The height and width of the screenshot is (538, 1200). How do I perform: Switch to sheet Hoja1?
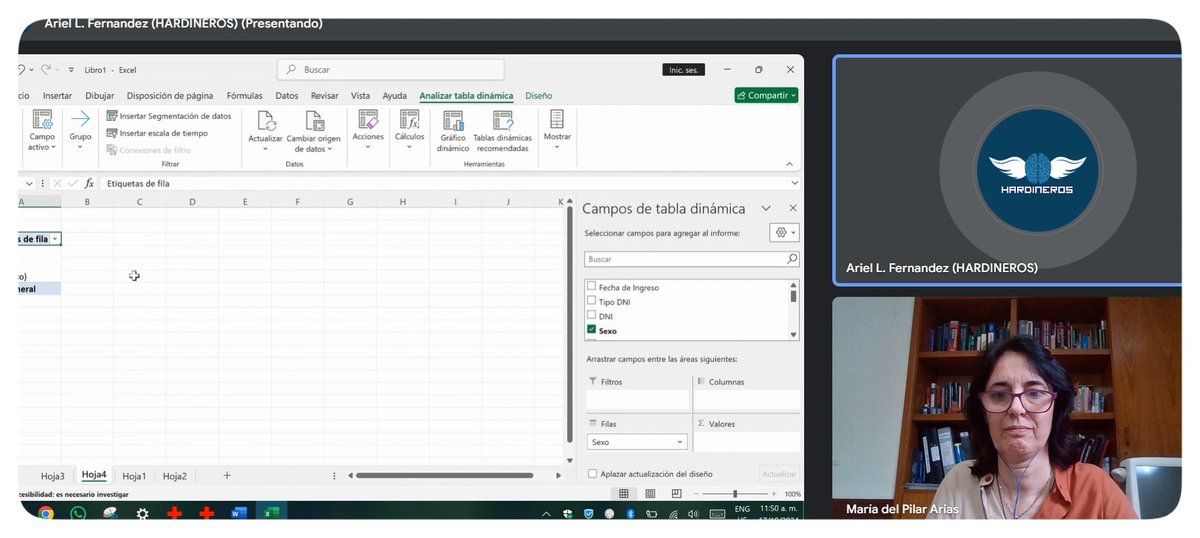(134, 476)
